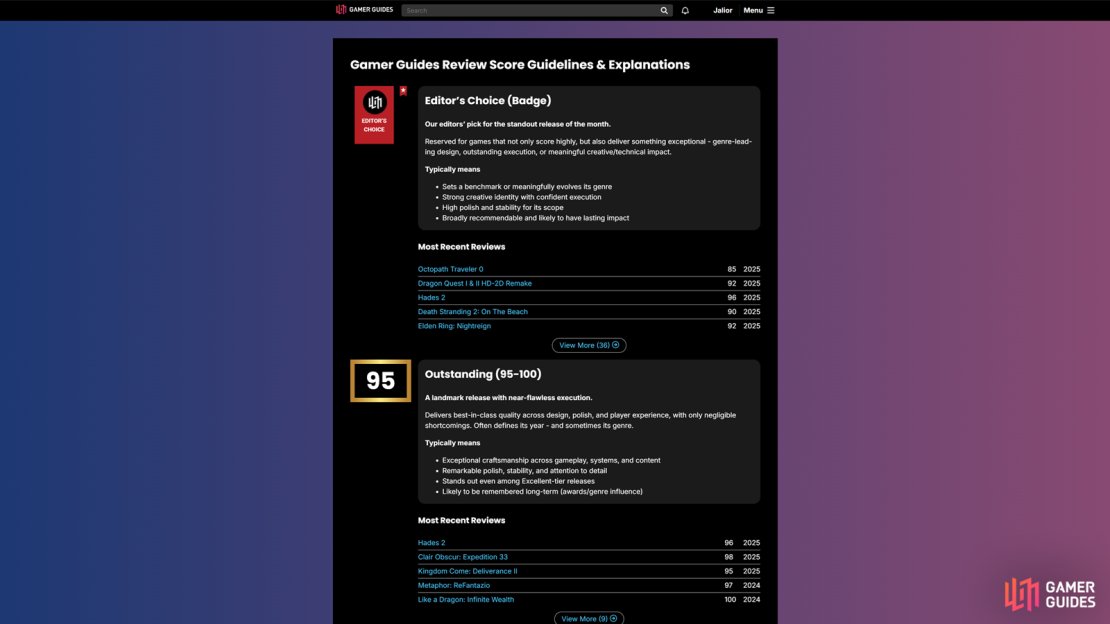The width and height of the screenshot is (1110, 624).
Task: Open the Menu hamburger button
Action: (x=759, y=11)
